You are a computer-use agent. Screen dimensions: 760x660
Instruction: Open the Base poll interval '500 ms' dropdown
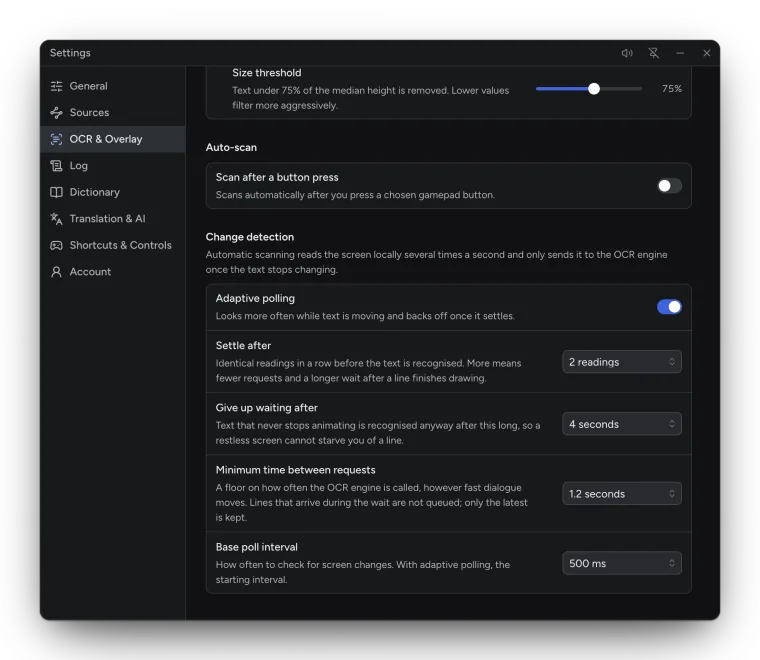pyautogui.click(x=622, y=564)
